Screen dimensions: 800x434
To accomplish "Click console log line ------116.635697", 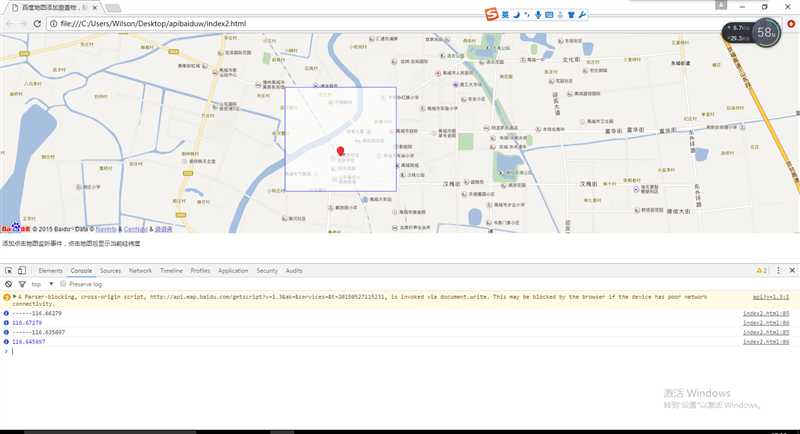I will pyautogui.click(x=38, y=332).
